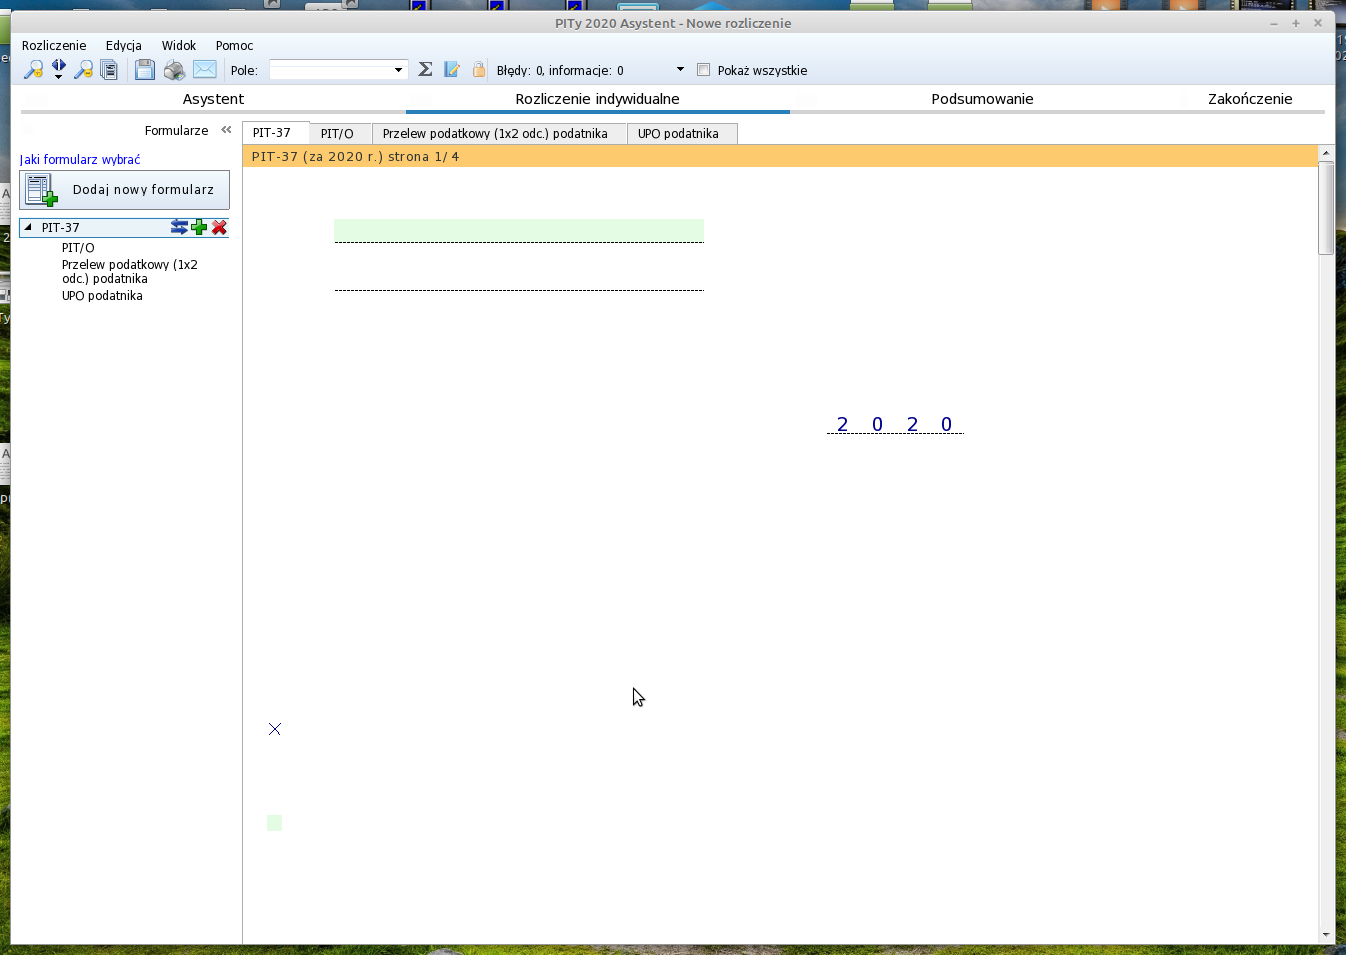Click Dodaj nowy formularz button
The height and width of the screenshot is (955, 1346).
pyautogui.click(x=125, y=190)
